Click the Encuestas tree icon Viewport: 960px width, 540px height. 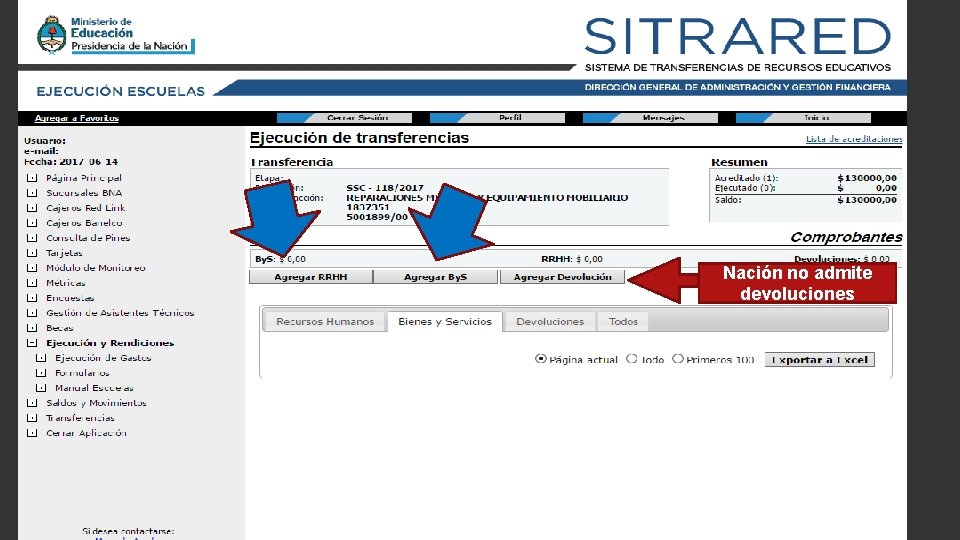(x=32, y=298)
